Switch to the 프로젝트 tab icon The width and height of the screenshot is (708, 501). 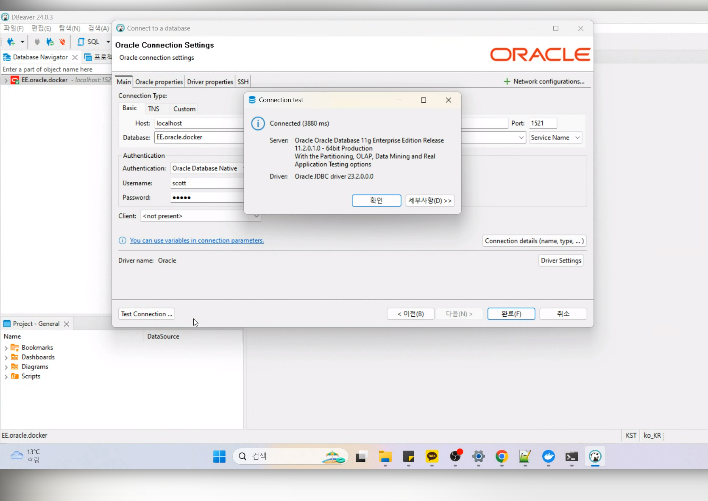click(x=88, y=57)
